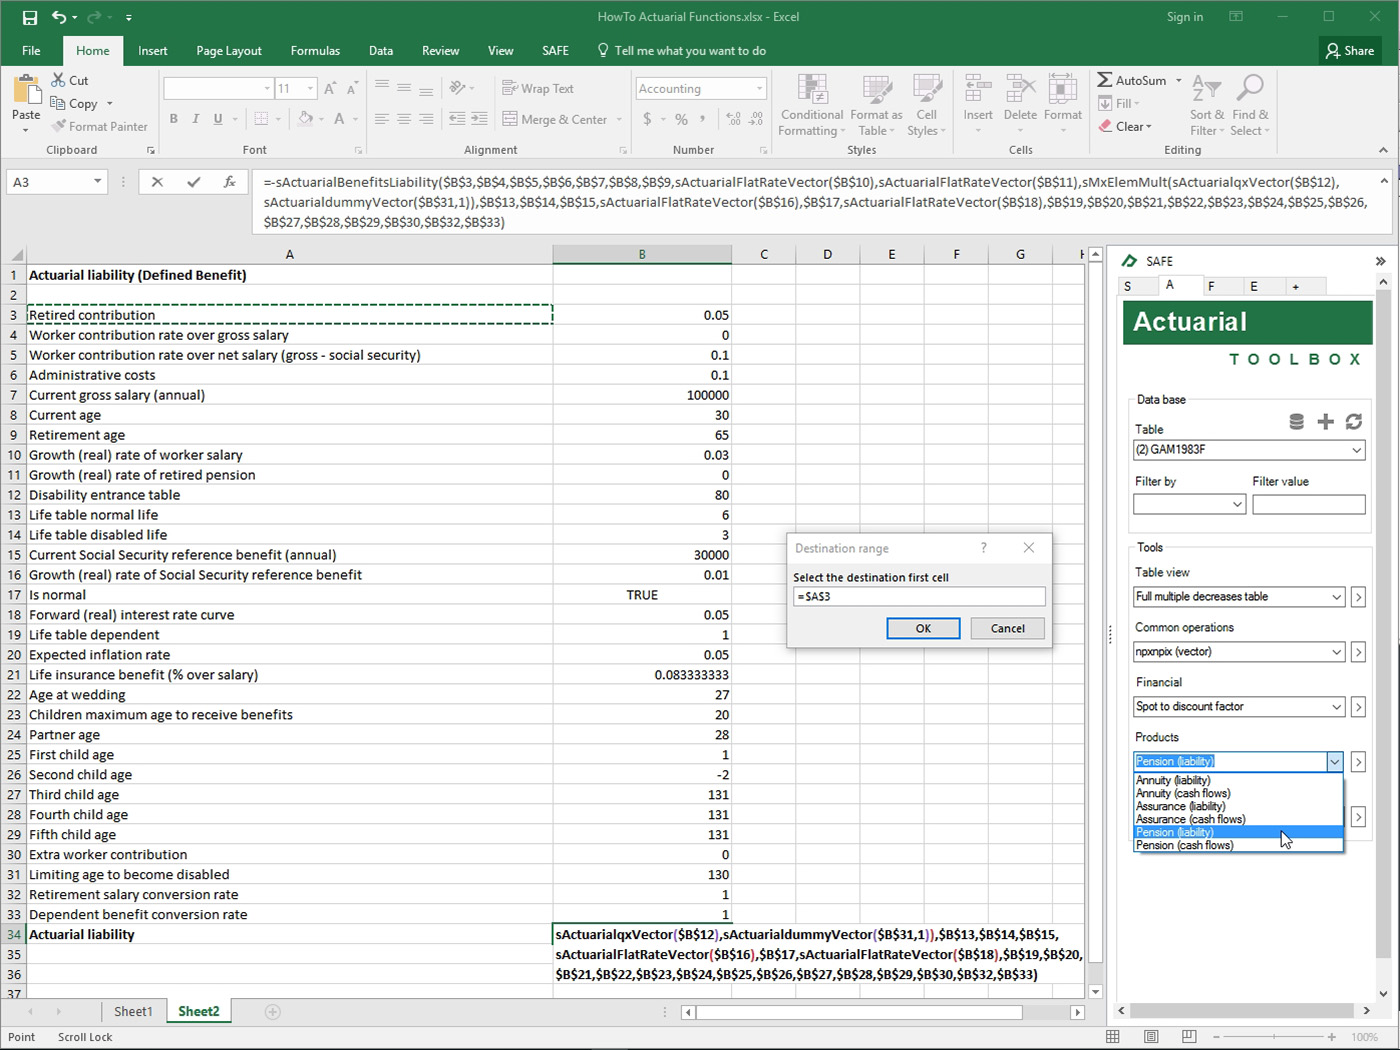Open the File menu tab

tap(31, 51)
